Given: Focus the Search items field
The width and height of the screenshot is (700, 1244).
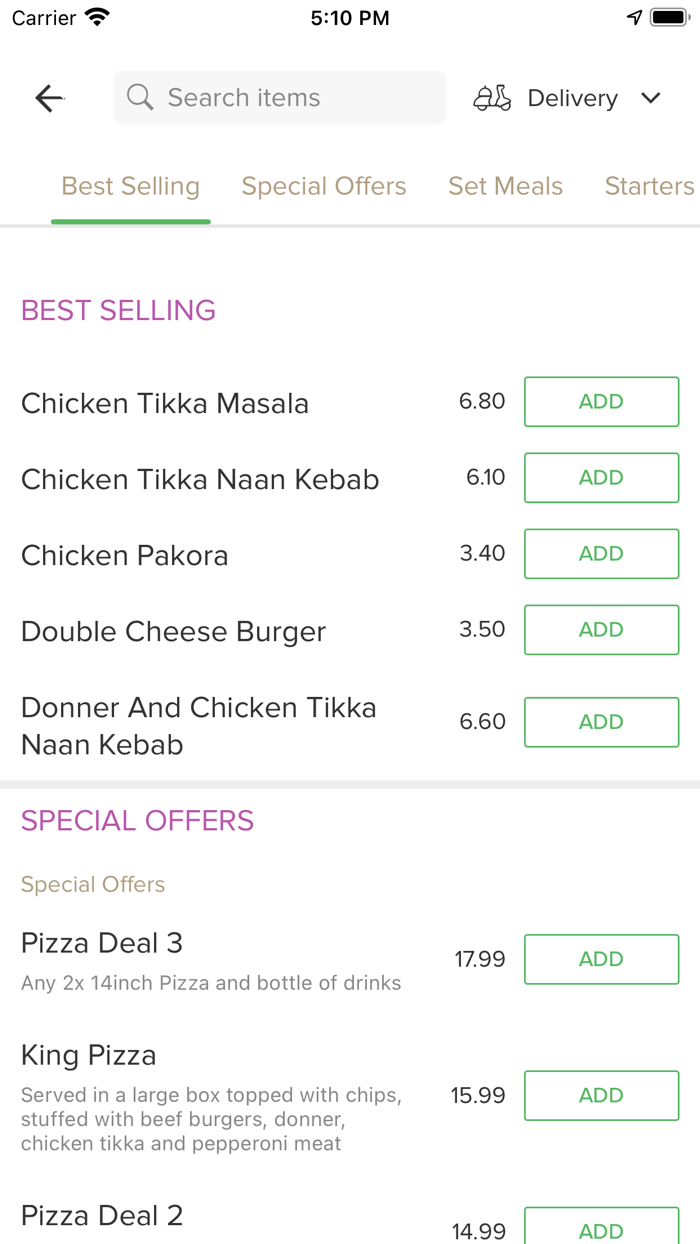Looking at the screenshot, I should [290, 98].
